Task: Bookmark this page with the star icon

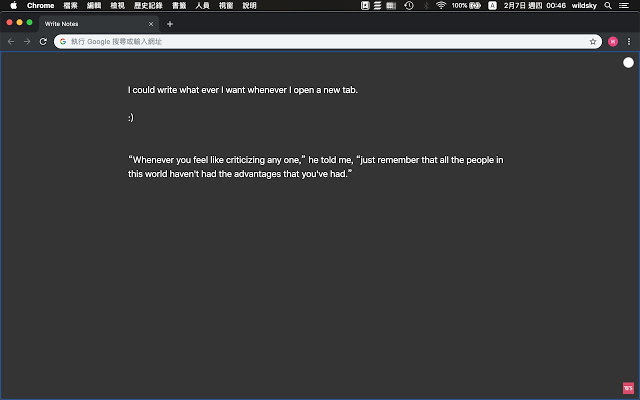Action: 593,42
